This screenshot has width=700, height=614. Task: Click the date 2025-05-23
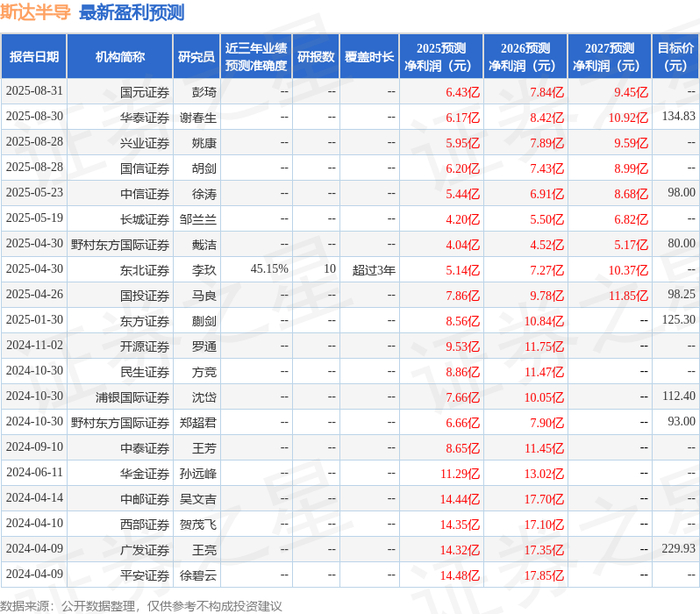click(x=34, y=193)
